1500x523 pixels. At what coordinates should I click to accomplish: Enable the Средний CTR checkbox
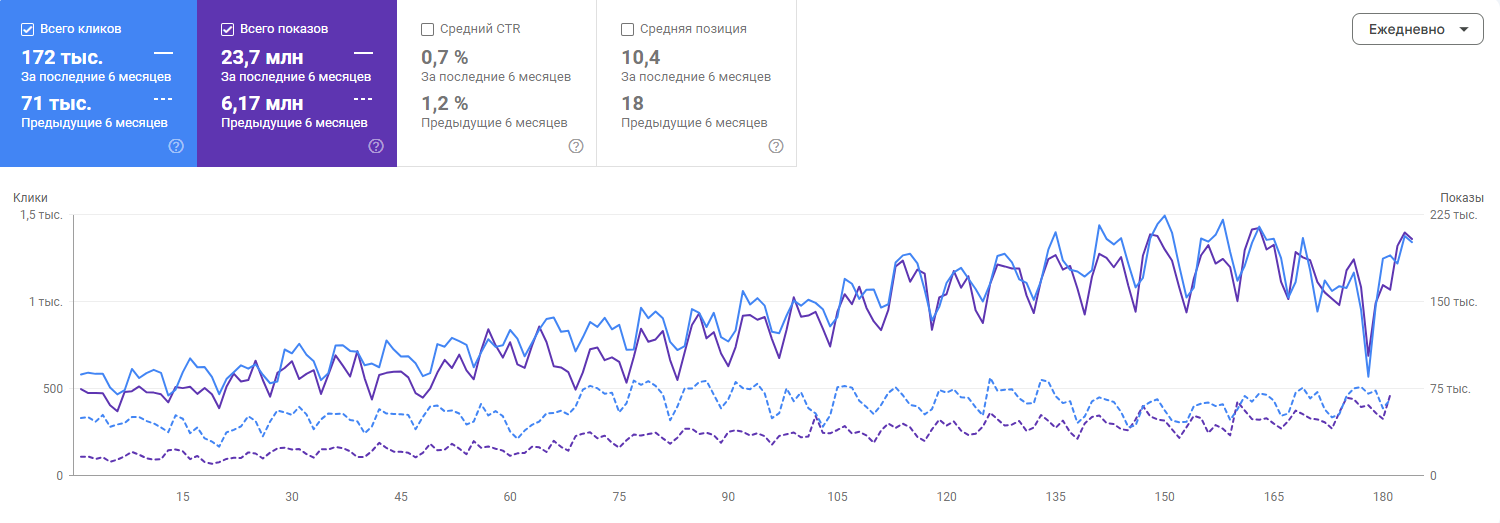(428, 29)
